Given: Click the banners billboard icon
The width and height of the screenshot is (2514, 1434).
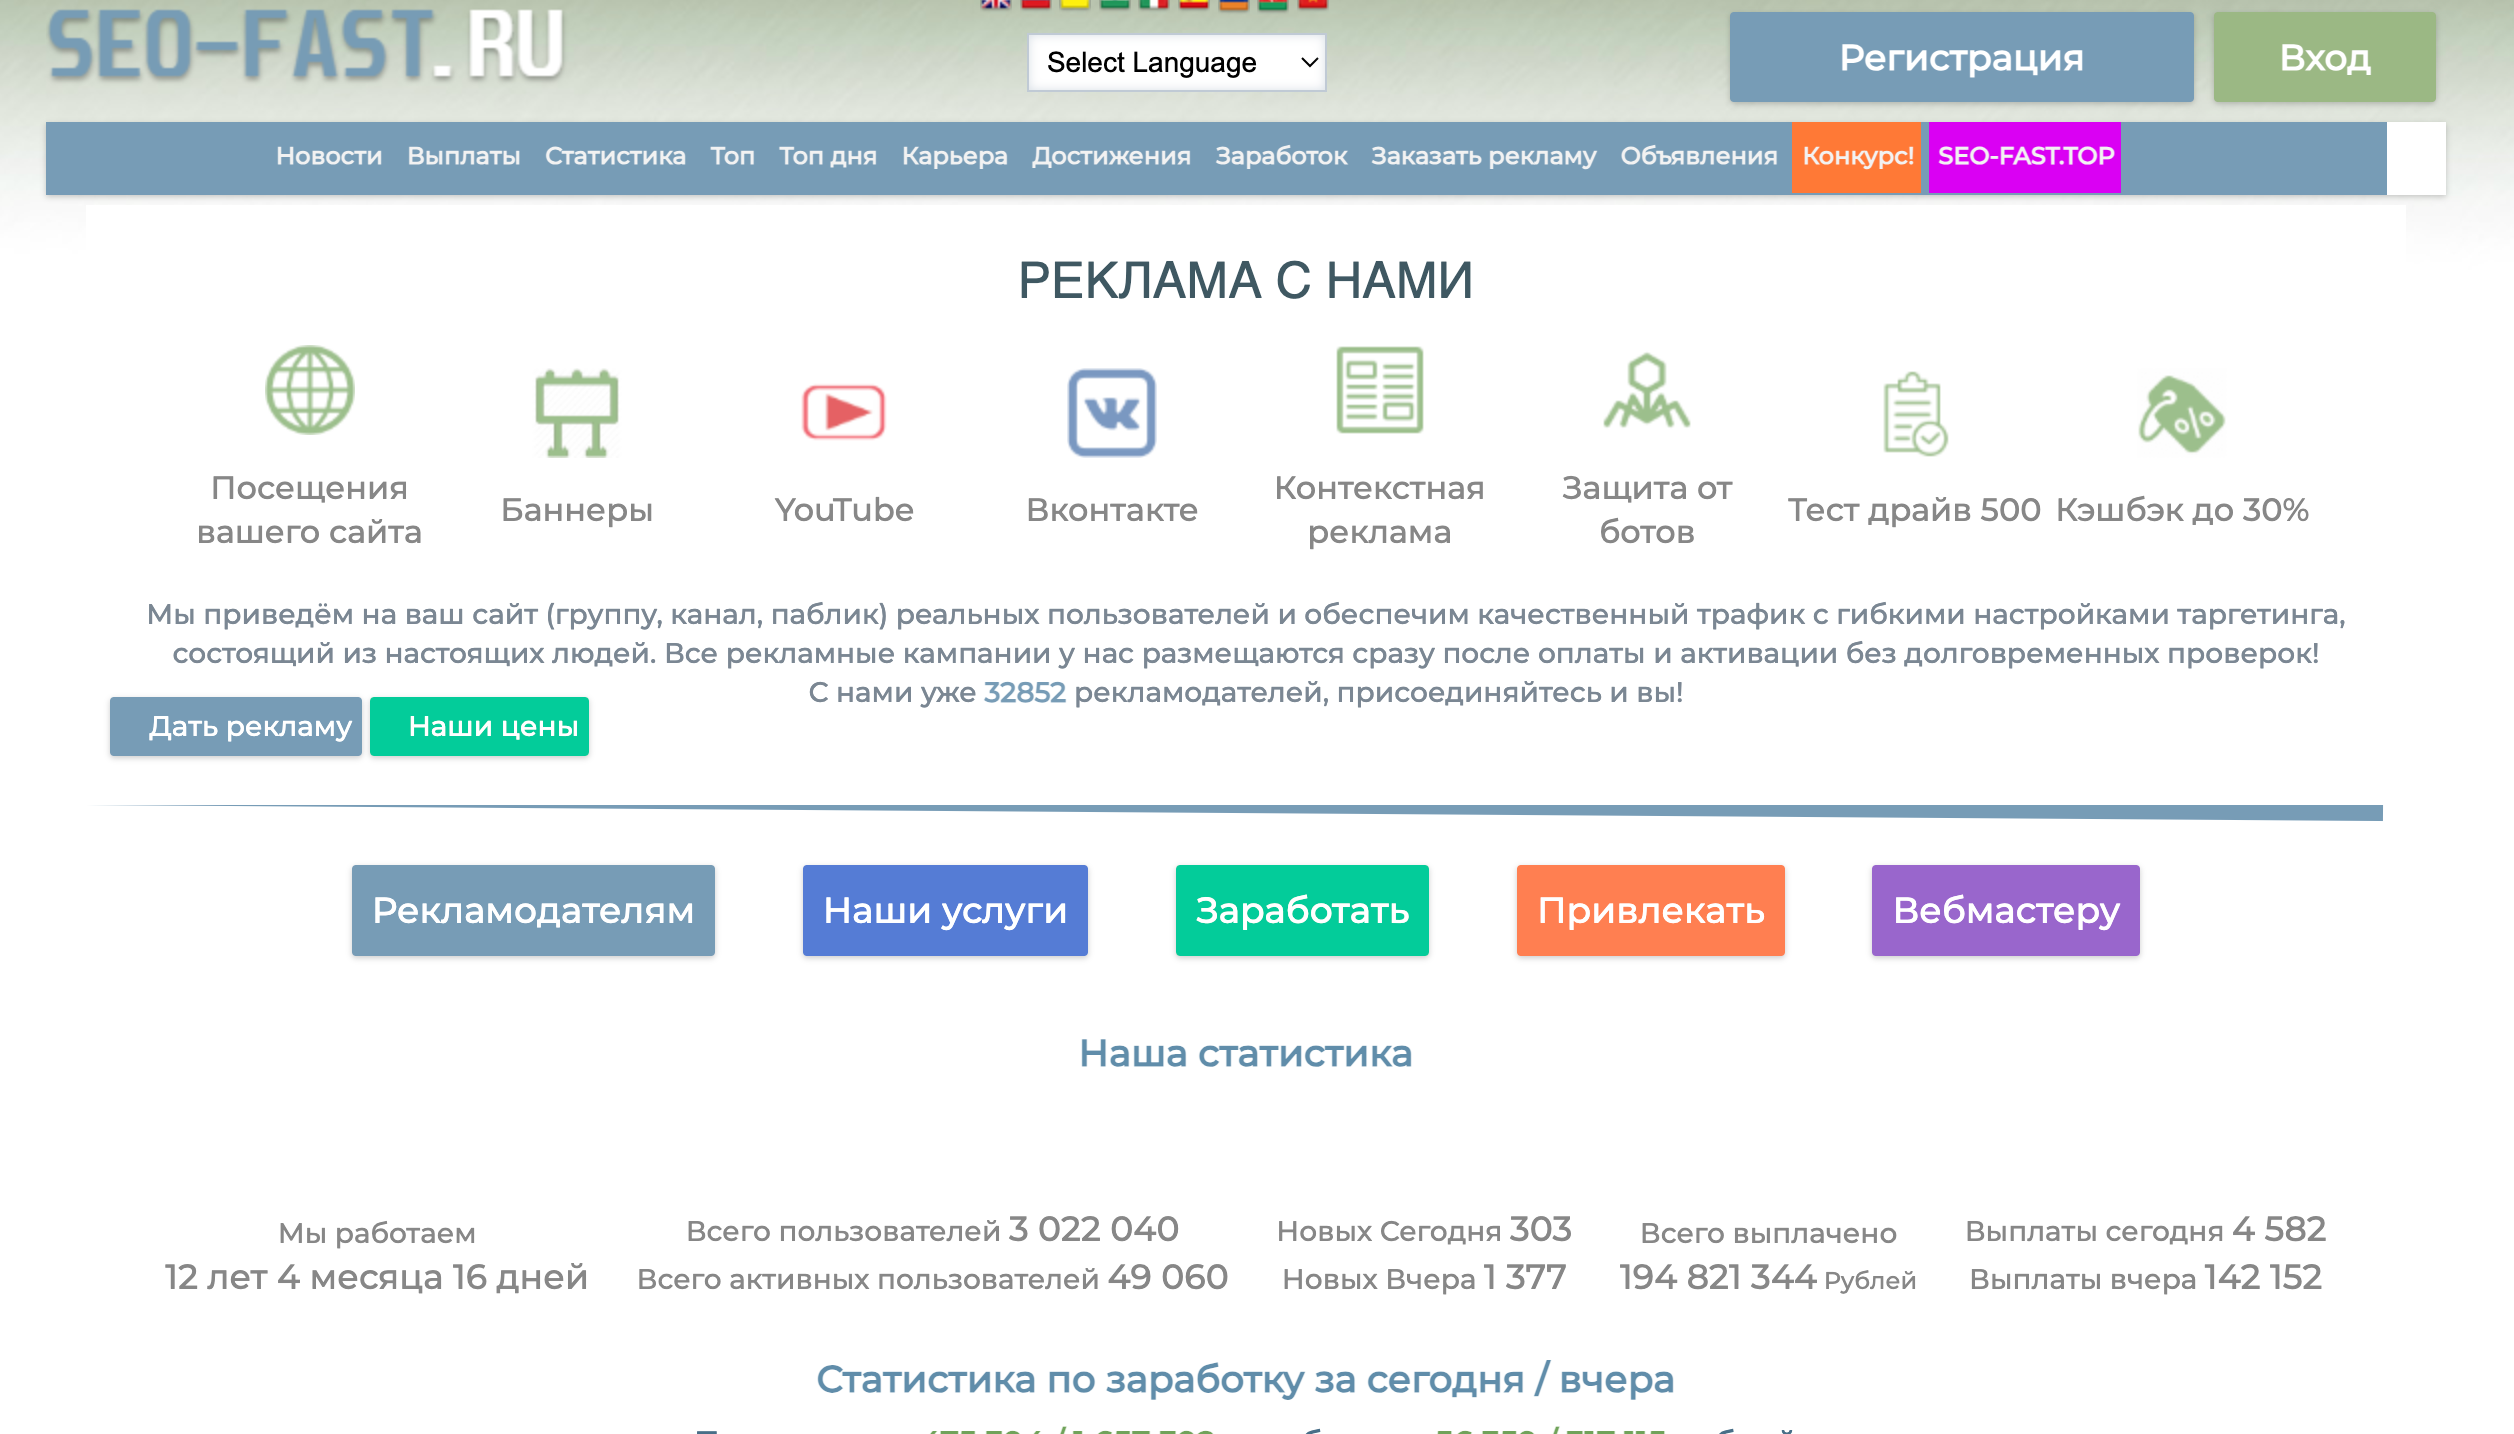Looking at the screenshot, I should click(577, 413).
